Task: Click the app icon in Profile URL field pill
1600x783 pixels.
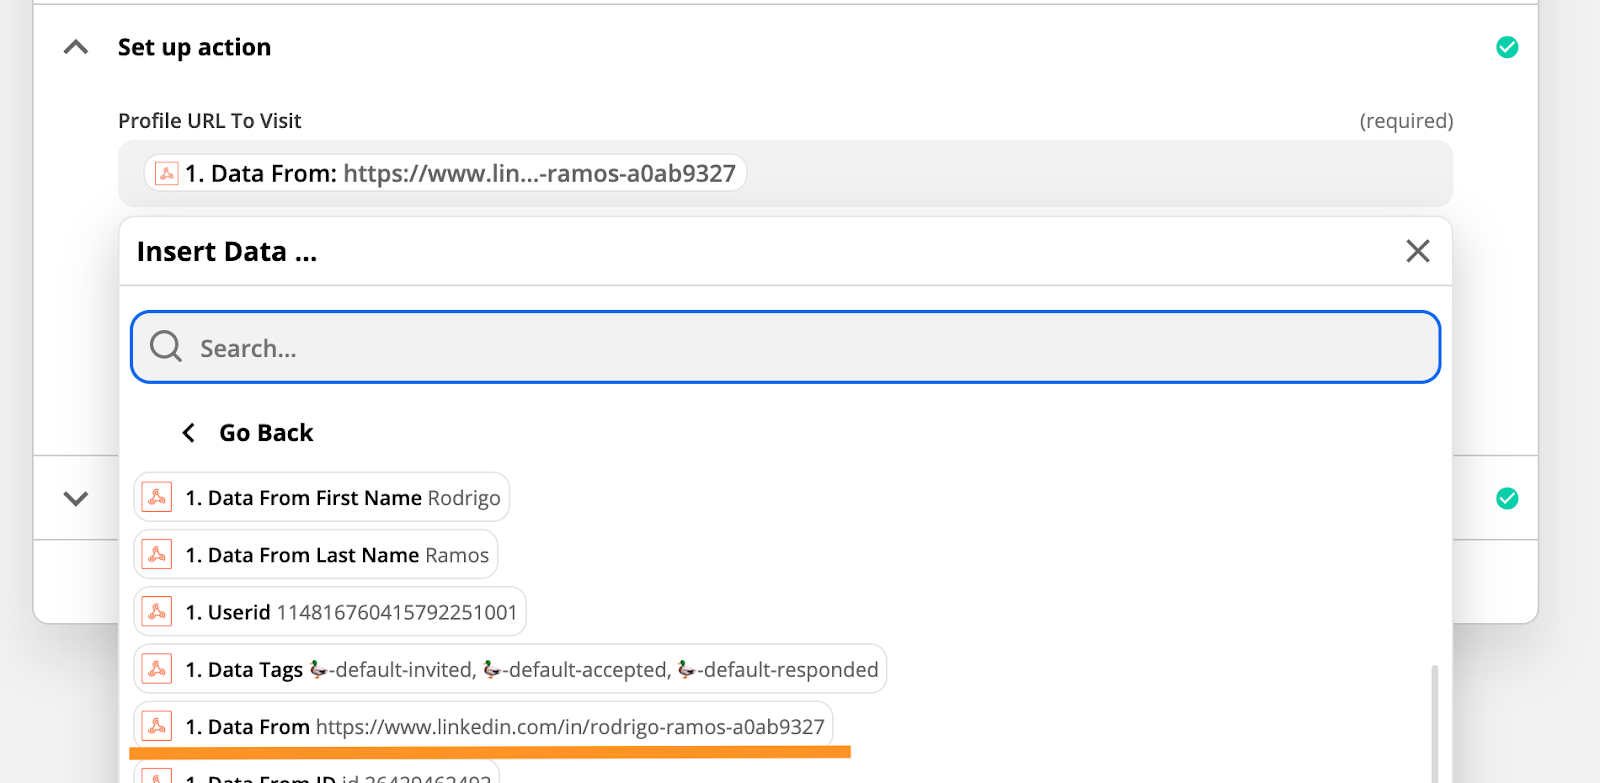Action: click(x=167, y=173)
